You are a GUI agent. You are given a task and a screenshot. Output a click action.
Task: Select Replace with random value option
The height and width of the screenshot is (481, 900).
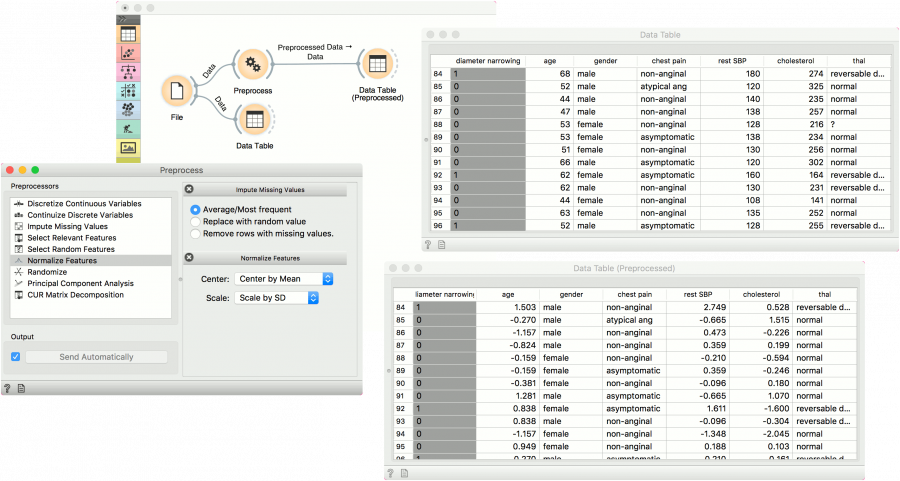(195, 221)
